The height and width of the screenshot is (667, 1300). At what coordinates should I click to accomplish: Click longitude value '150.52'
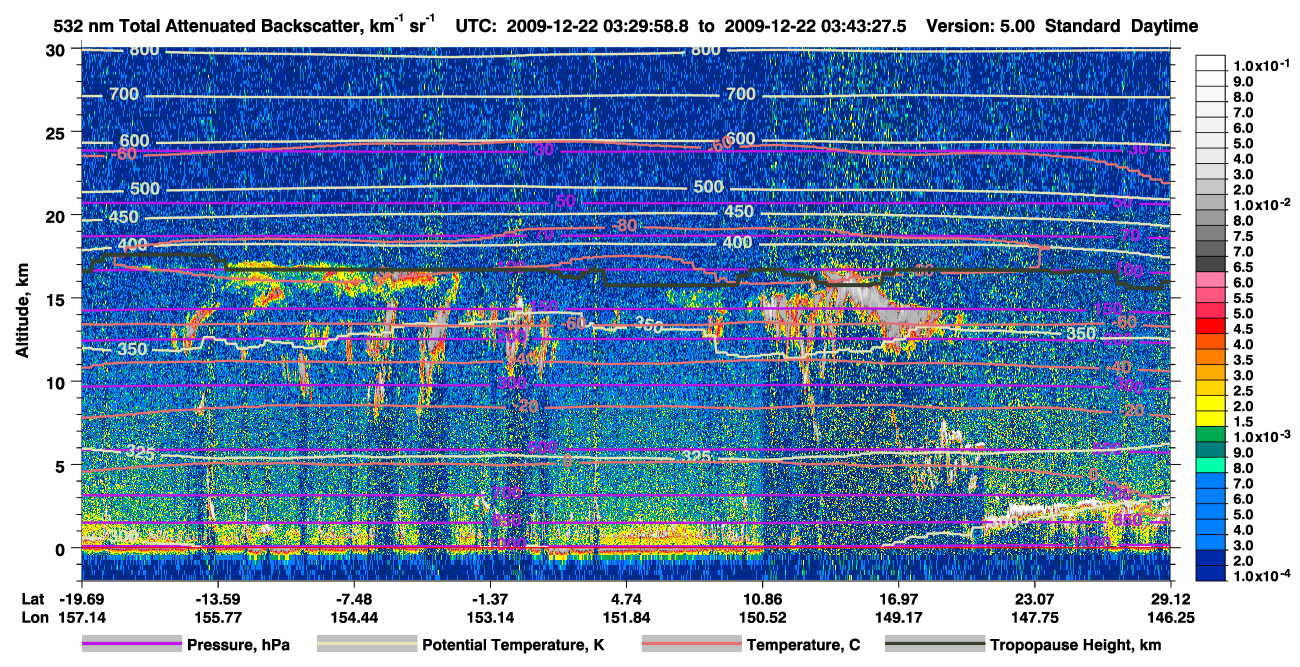[763, 617]
